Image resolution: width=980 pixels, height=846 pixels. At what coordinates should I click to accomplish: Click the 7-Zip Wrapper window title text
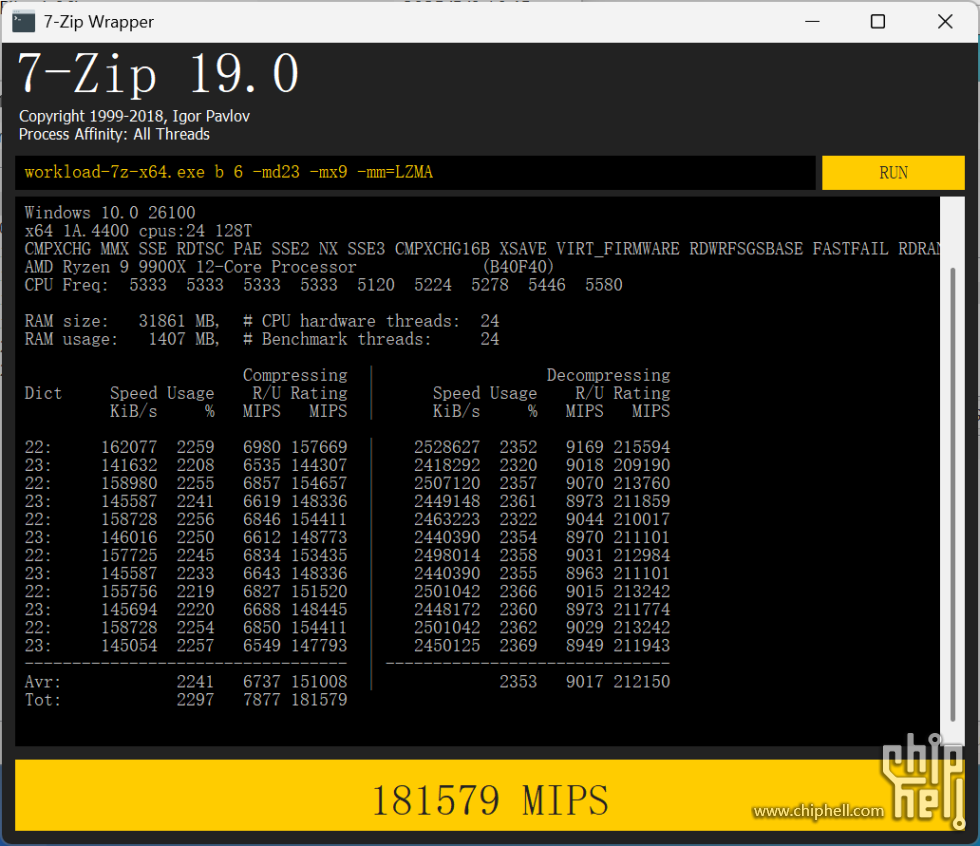99,22
